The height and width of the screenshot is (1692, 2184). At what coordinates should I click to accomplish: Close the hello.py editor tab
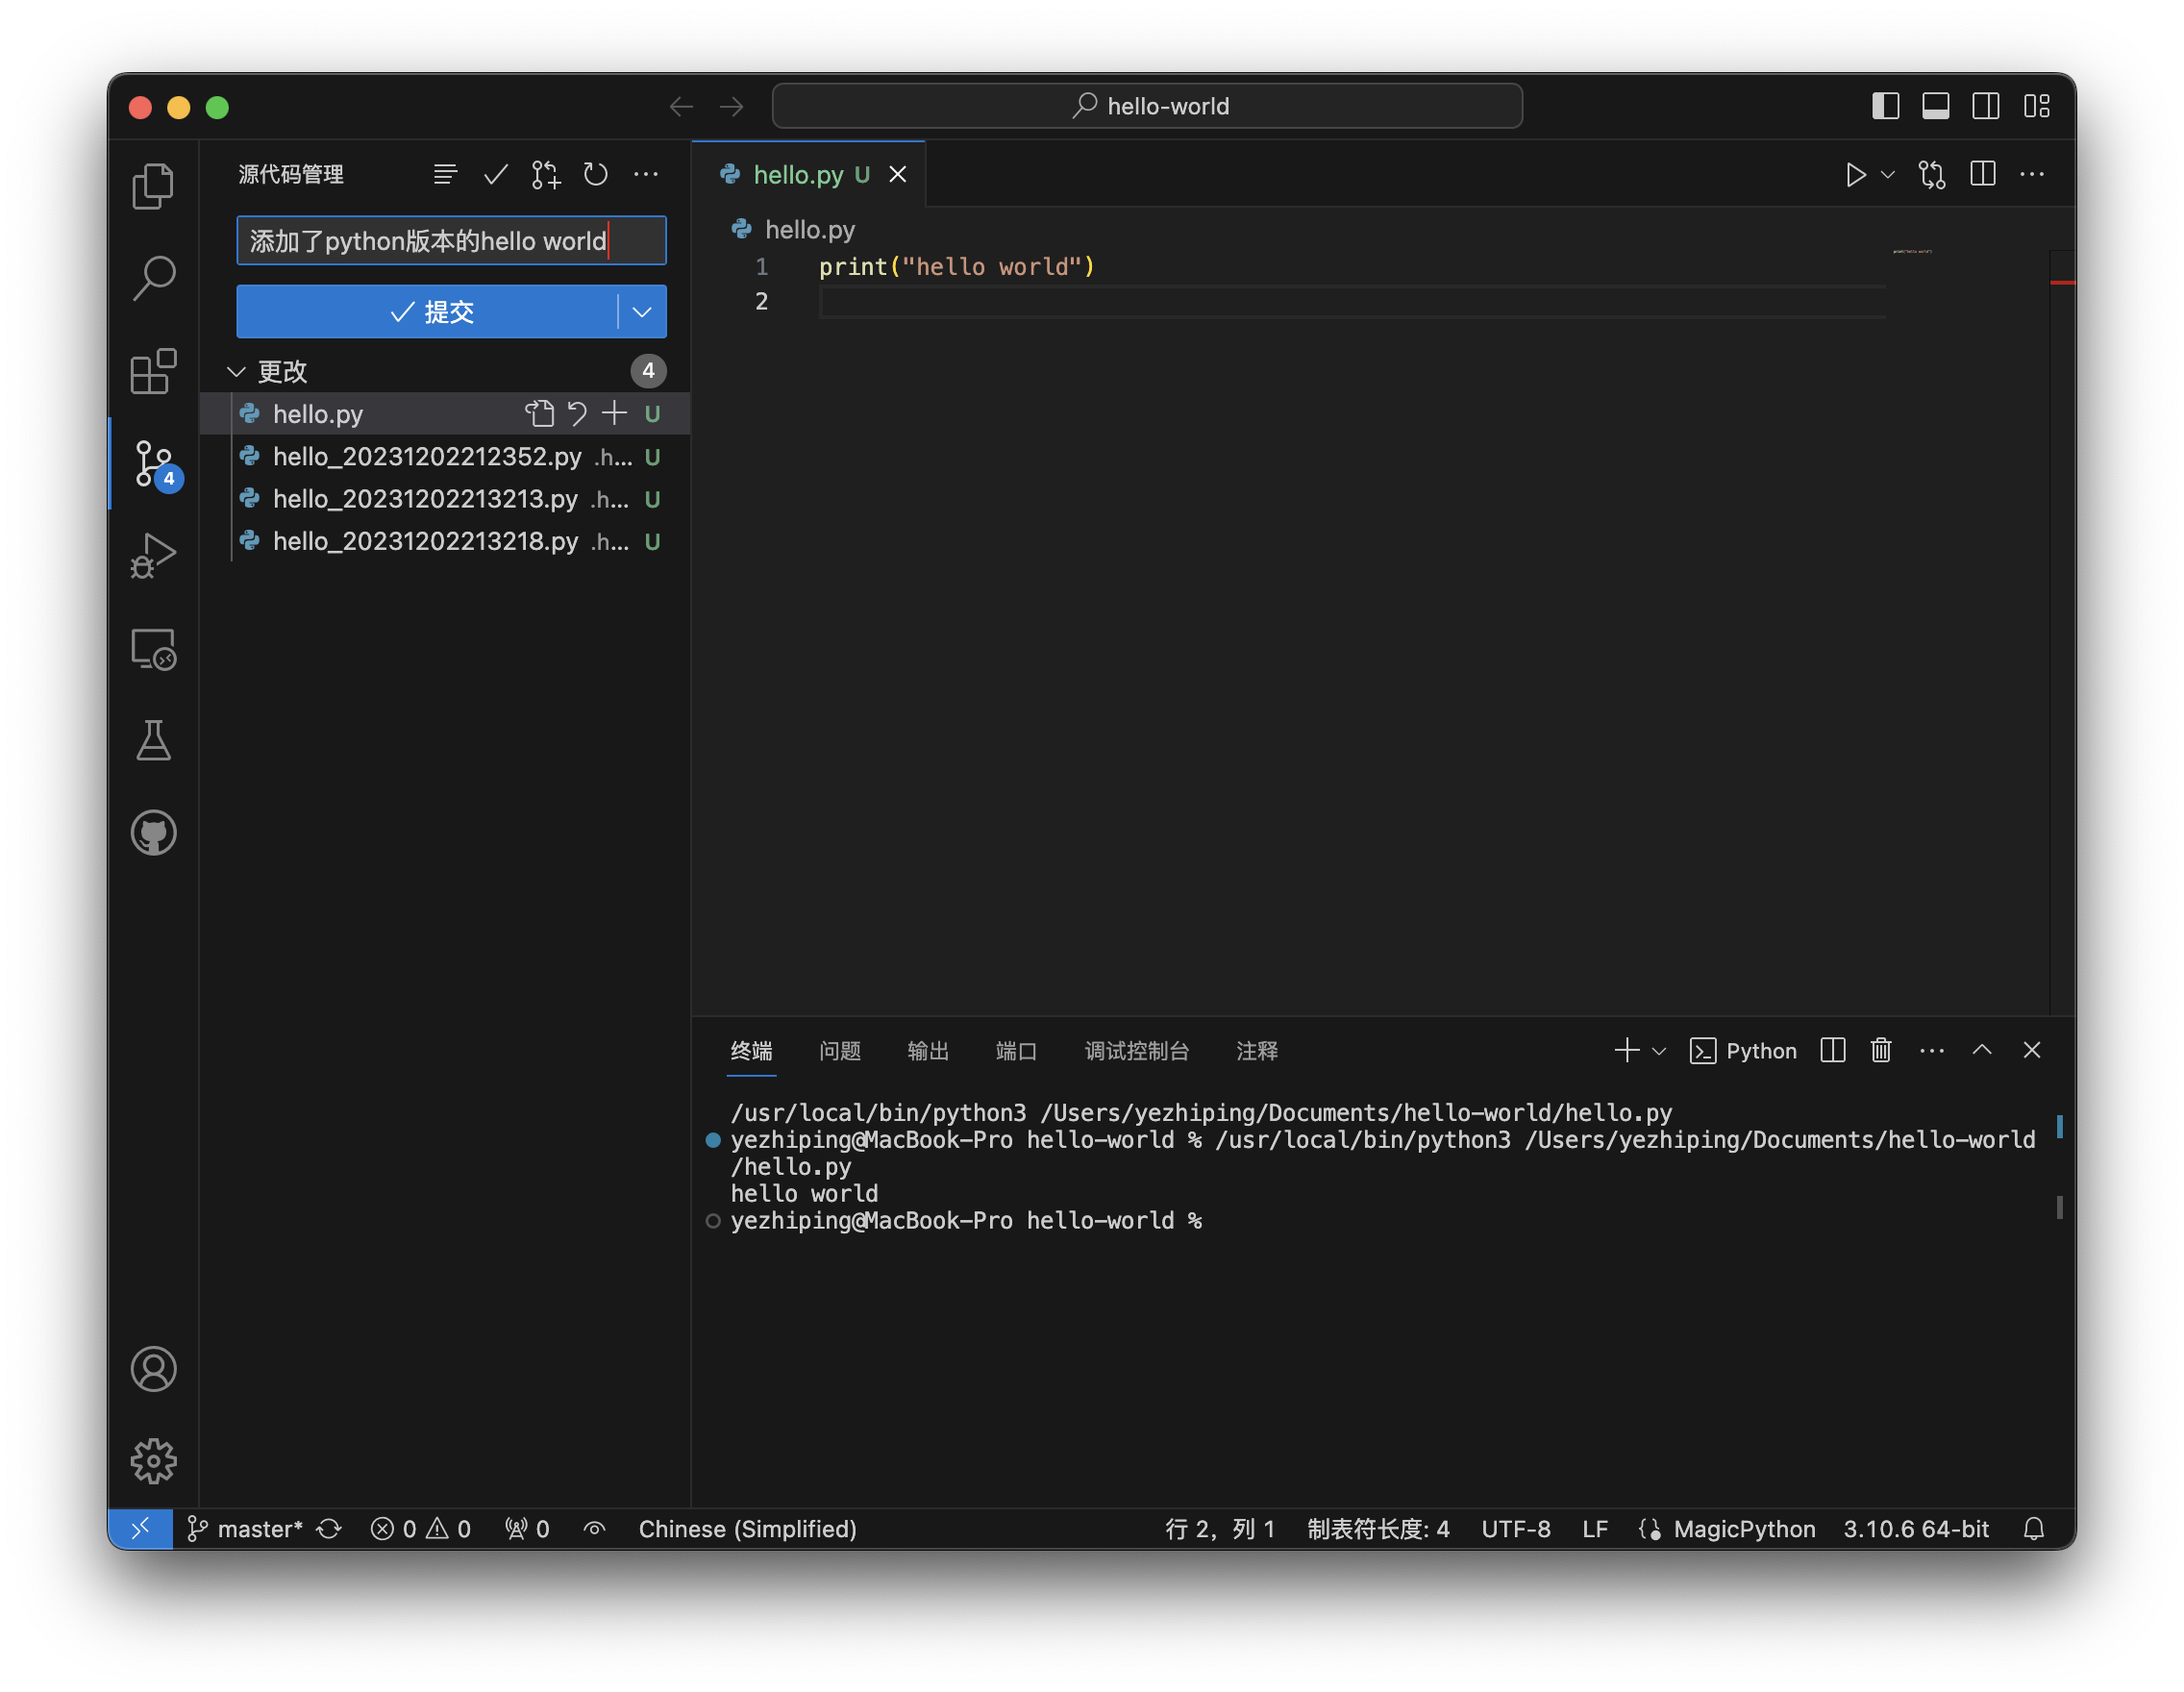point(898,175)
